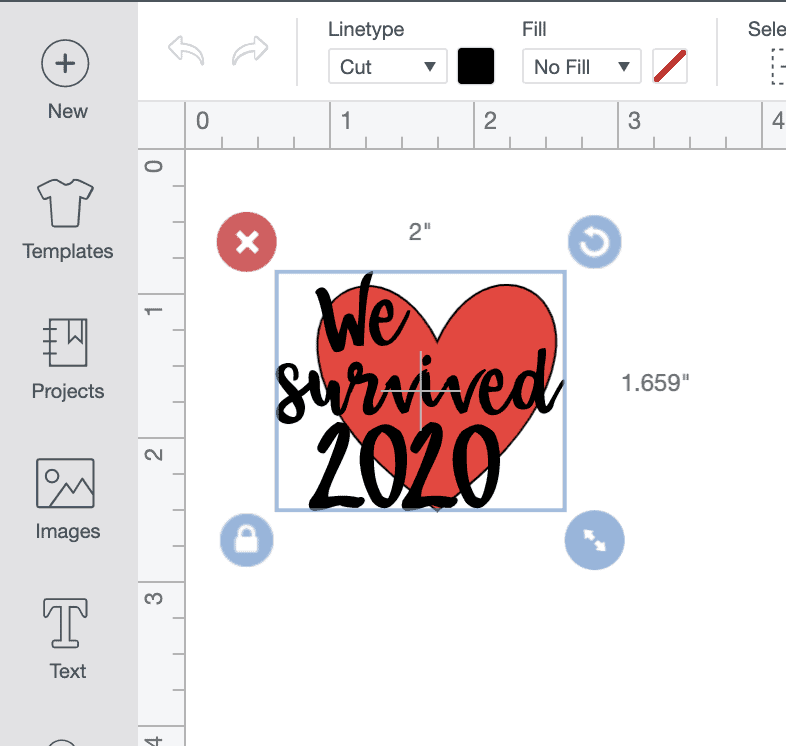Open Templates from the sidebar
Image resolution: width=786 pixels, height=746 pixels.
pos(66,204)
